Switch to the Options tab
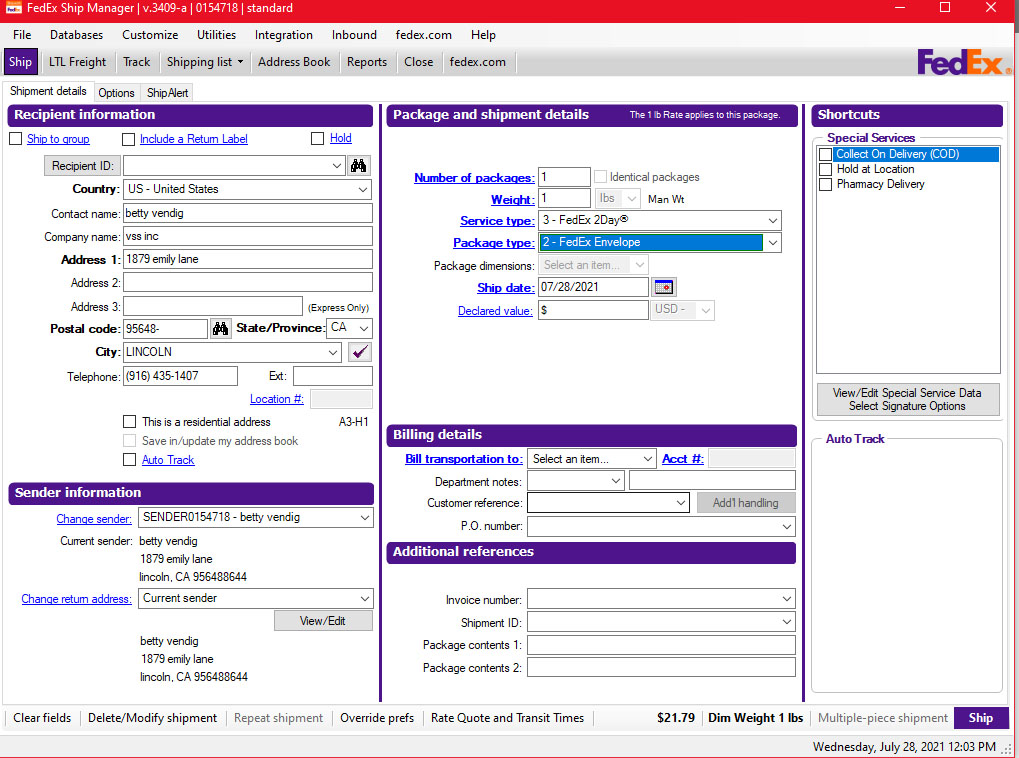Screen dimensions: 1019x758 [x=116, y=93]
